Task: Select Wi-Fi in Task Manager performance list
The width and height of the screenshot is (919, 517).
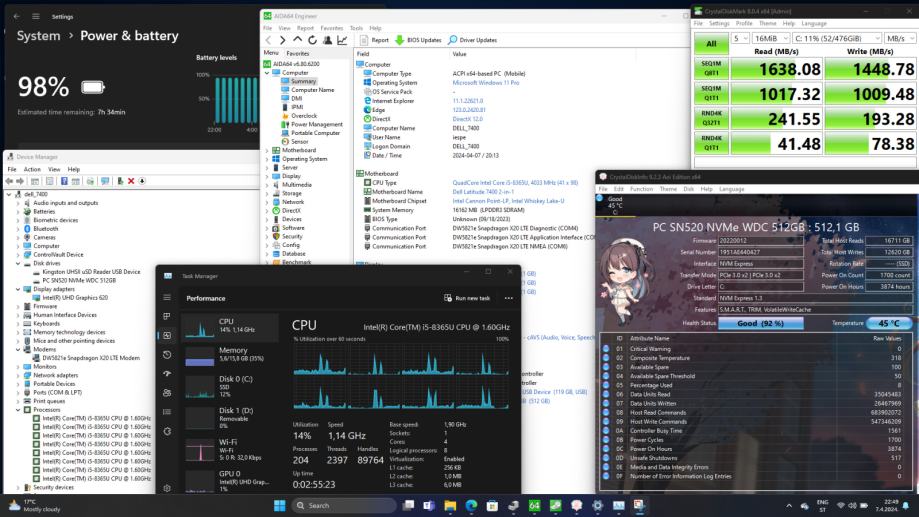Action: [230, 450]
